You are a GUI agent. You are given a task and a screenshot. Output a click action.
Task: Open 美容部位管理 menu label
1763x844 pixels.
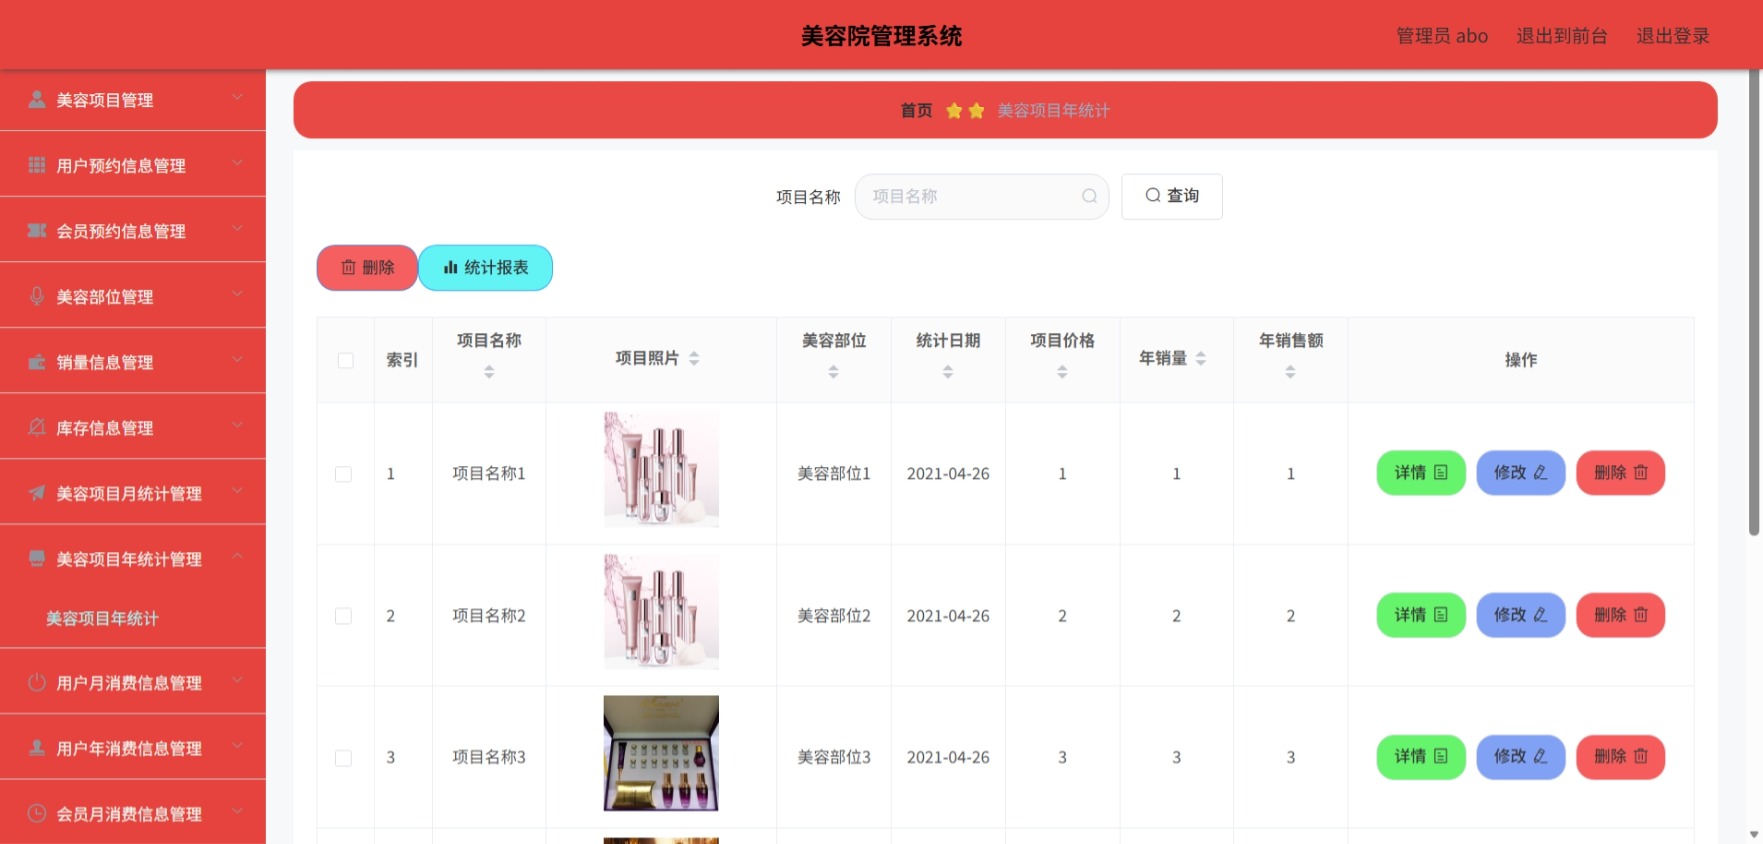[x=105, y=297]
